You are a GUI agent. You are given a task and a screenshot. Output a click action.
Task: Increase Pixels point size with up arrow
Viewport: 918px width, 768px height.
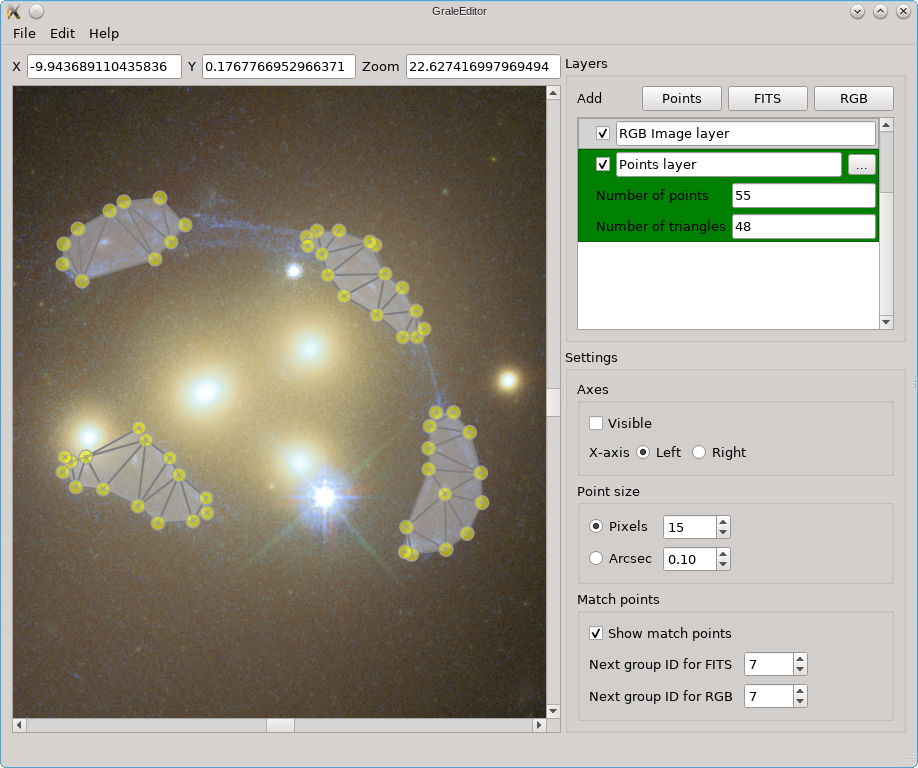[x=723, y=522]
